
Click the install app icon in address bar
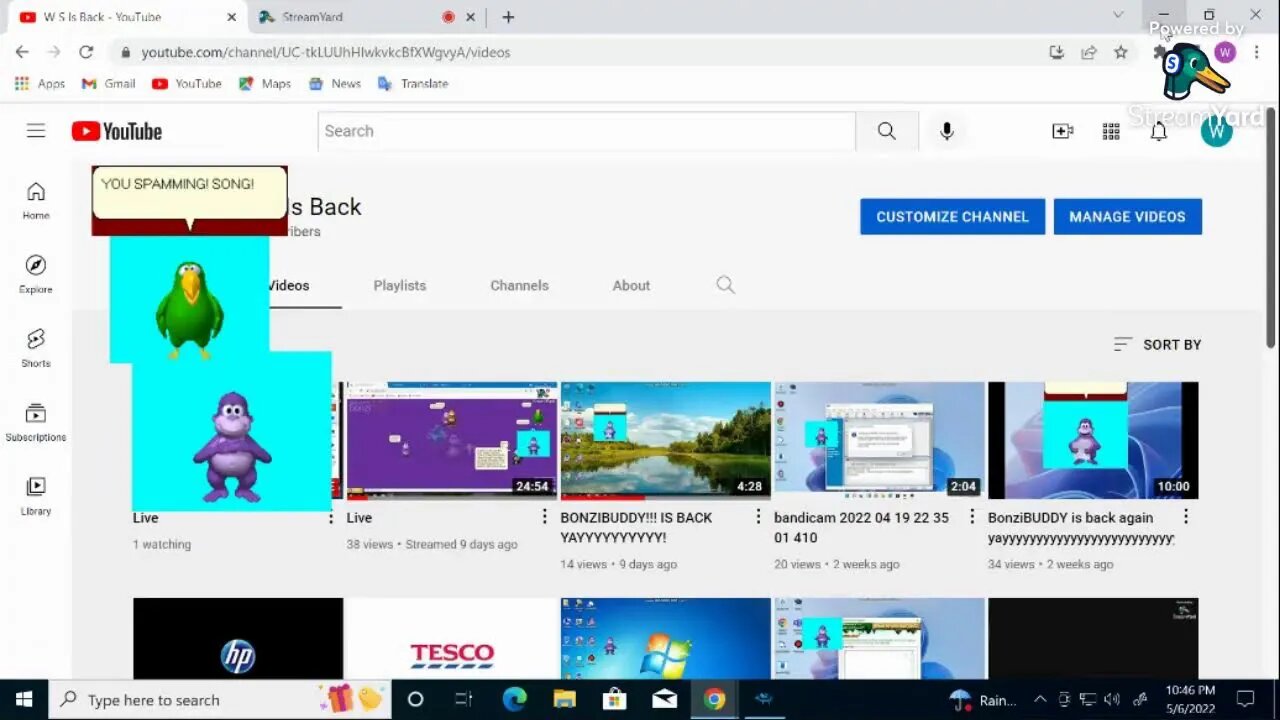pyautogui.click(x=1057, y=52)
